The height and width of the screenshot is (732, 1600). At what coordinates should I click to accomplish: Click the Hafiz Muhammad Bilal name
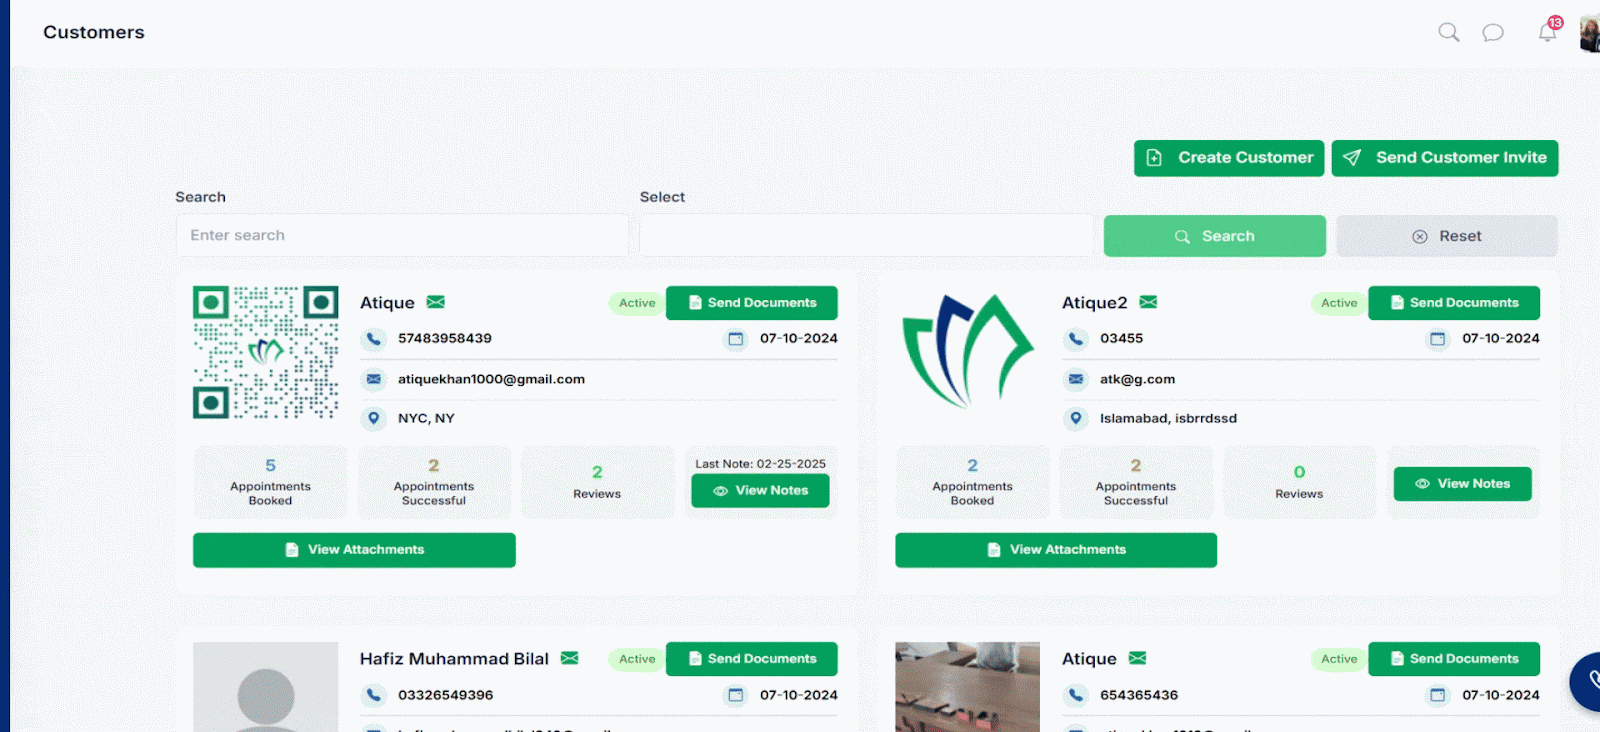454,659
